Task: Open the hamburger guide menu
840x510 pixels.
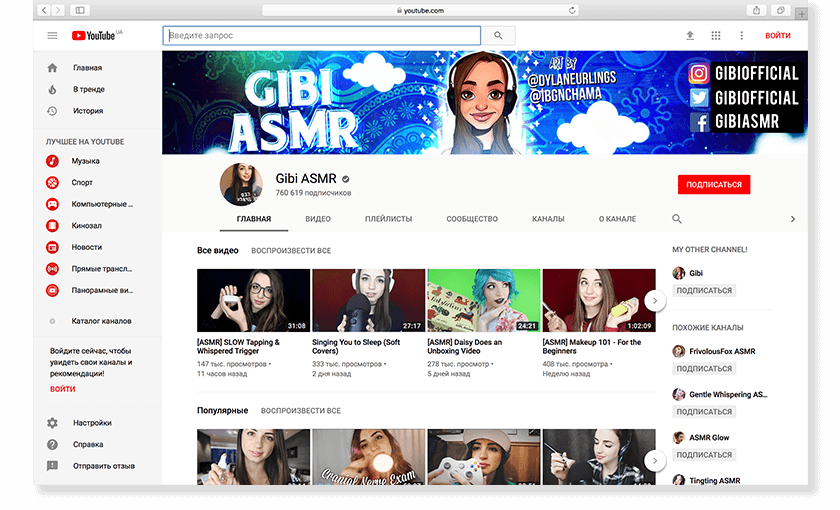Action: (52, 35)
